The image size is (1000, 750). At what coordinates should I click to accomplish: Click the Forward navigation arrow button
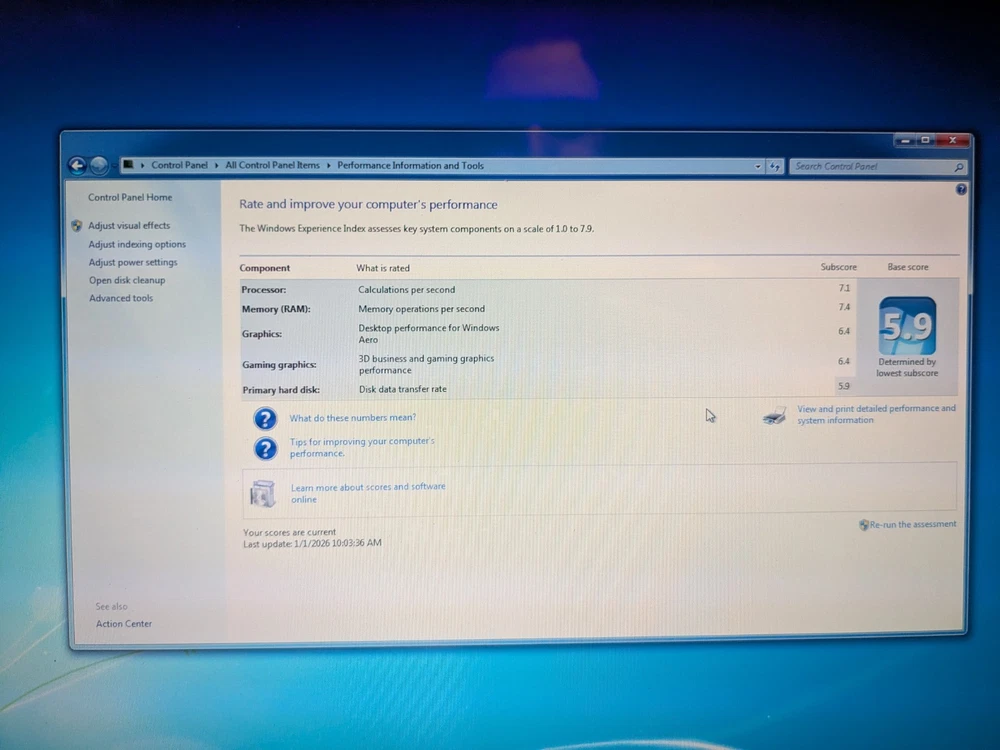point(99,166)
